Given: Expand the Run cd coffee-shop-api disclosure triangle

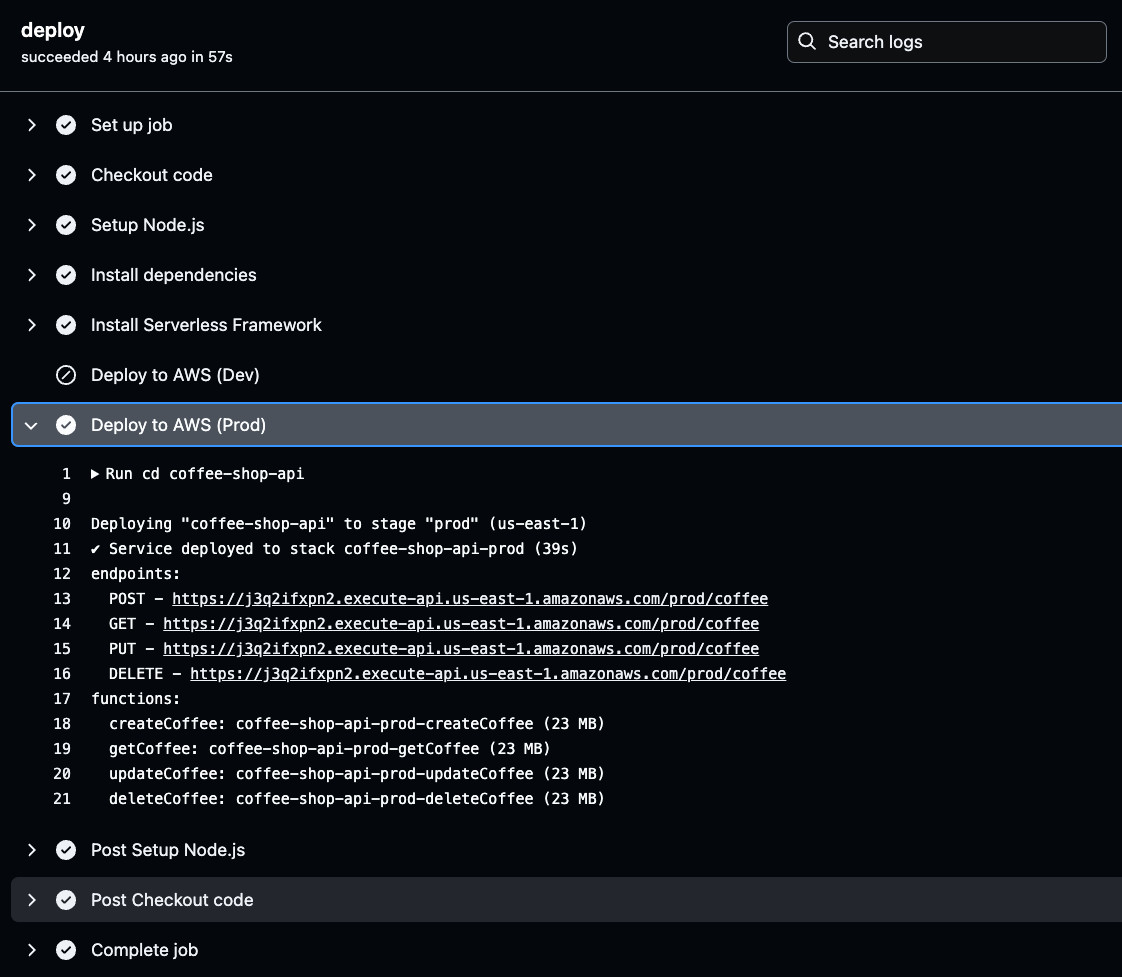Looking at the screenshot, I should pyautogui.click(x=94, y=474).
